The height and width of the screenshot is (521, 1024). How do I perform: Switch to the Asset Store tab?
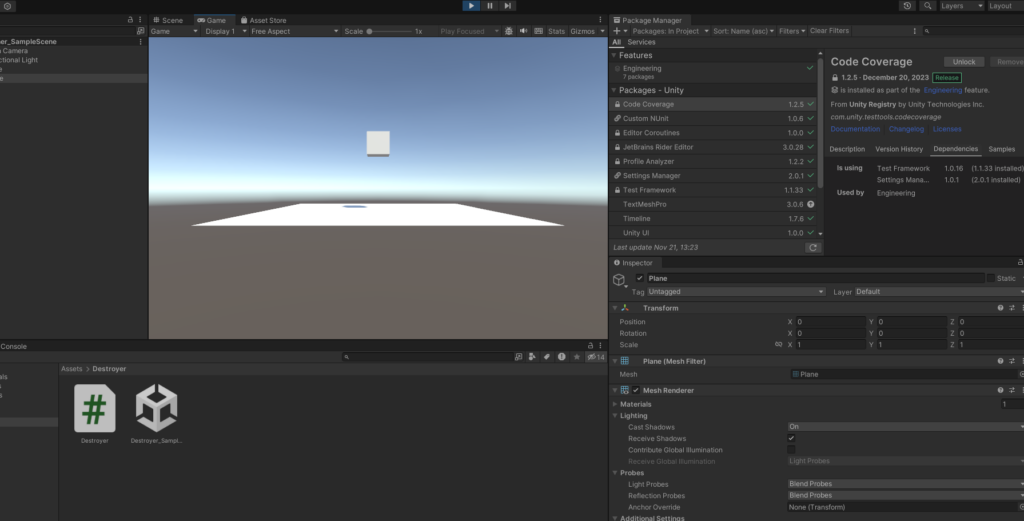(x=263, y=20)
